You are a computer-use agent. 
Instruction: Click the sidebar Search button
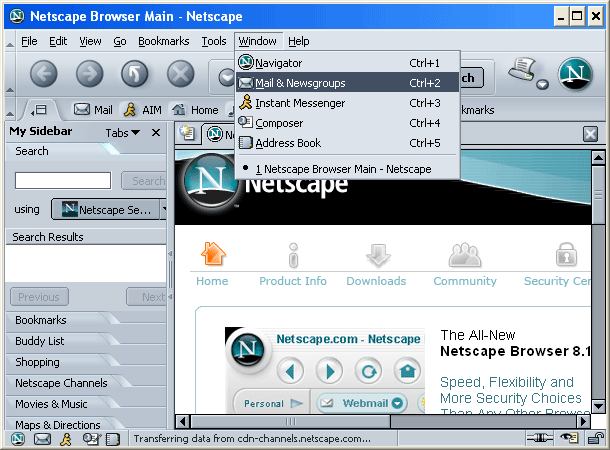pos(144,181)
